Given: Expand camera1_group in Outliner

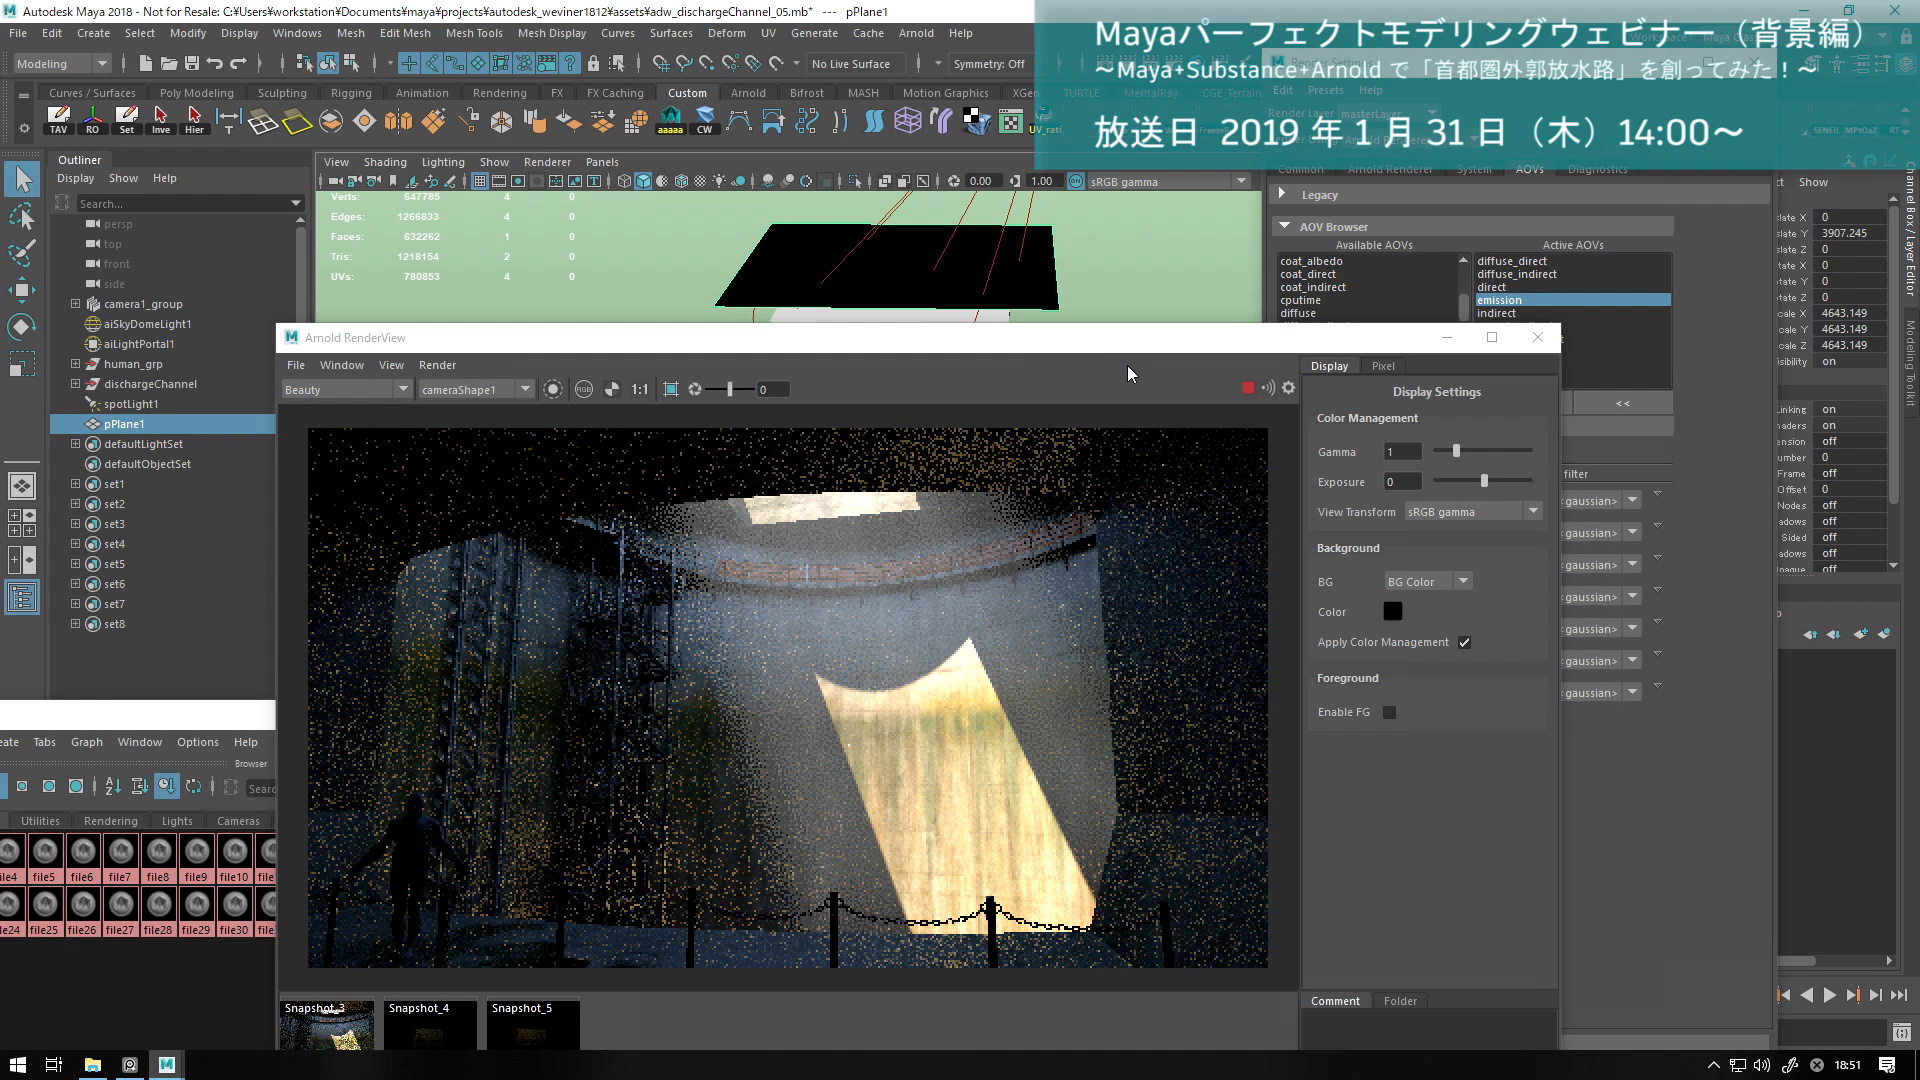Looking at the screenshot, I should 75,304.
